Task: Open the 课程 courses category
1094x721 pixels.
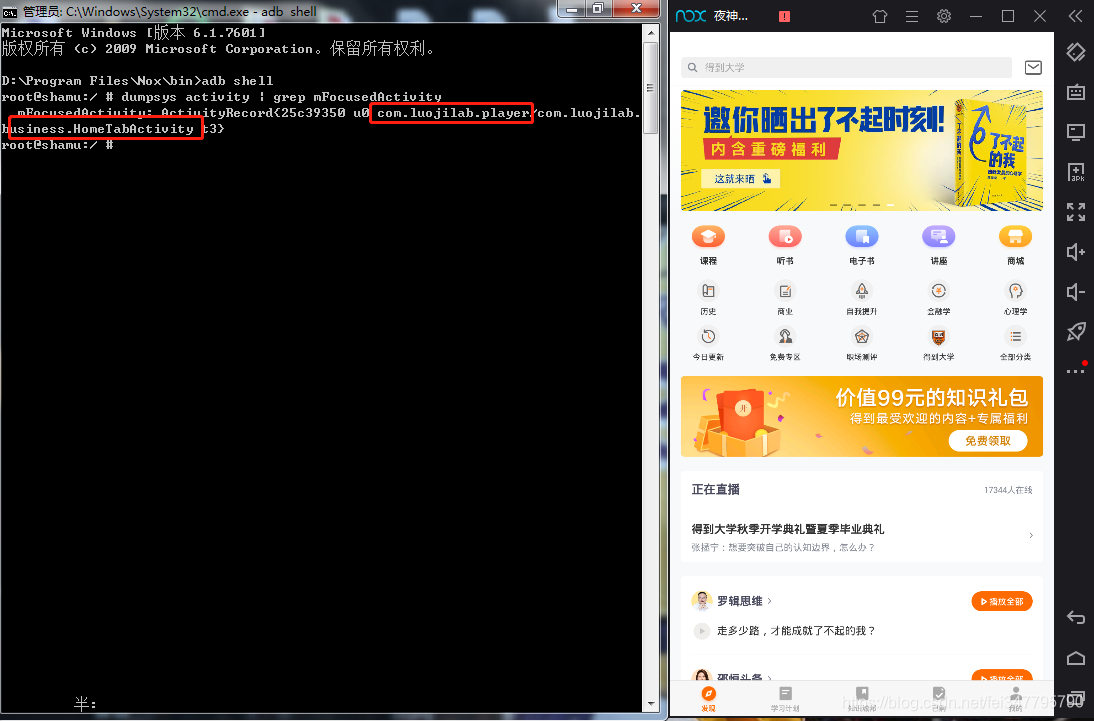Action: tap(708, 245)
